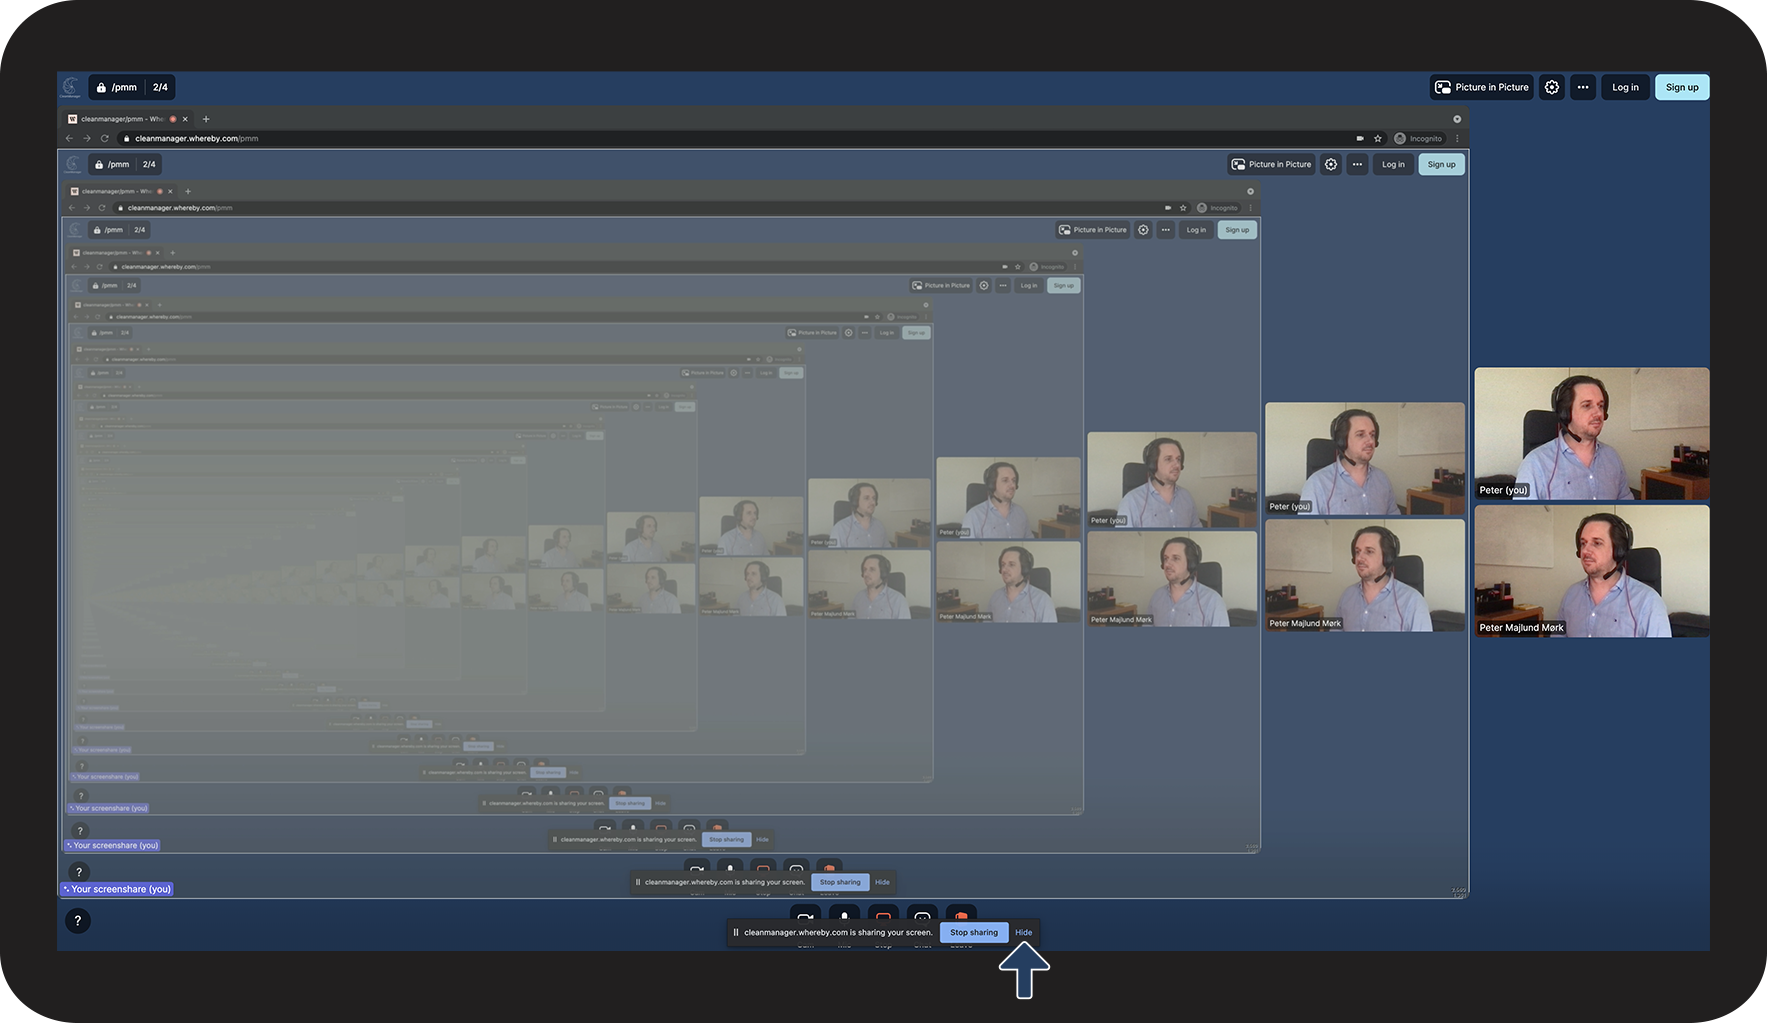Select the large Peter (you) video tile
The width and height of the screenshot is (1767, 1023).
coord(1592,433)
